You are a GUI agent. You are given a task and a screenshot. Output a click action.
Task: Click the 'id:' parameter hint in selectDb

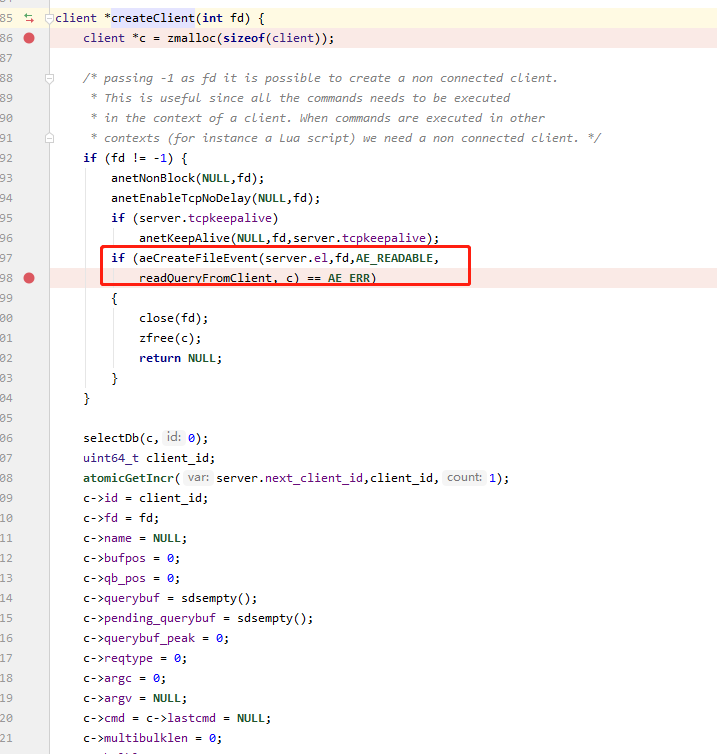coord(173,438)
